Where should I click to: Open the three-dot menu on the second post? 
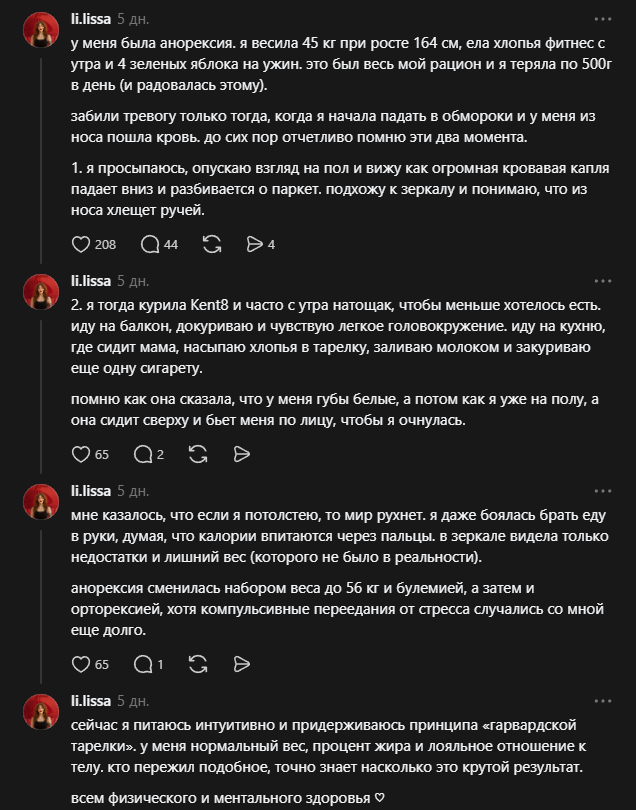click(603, 281)
